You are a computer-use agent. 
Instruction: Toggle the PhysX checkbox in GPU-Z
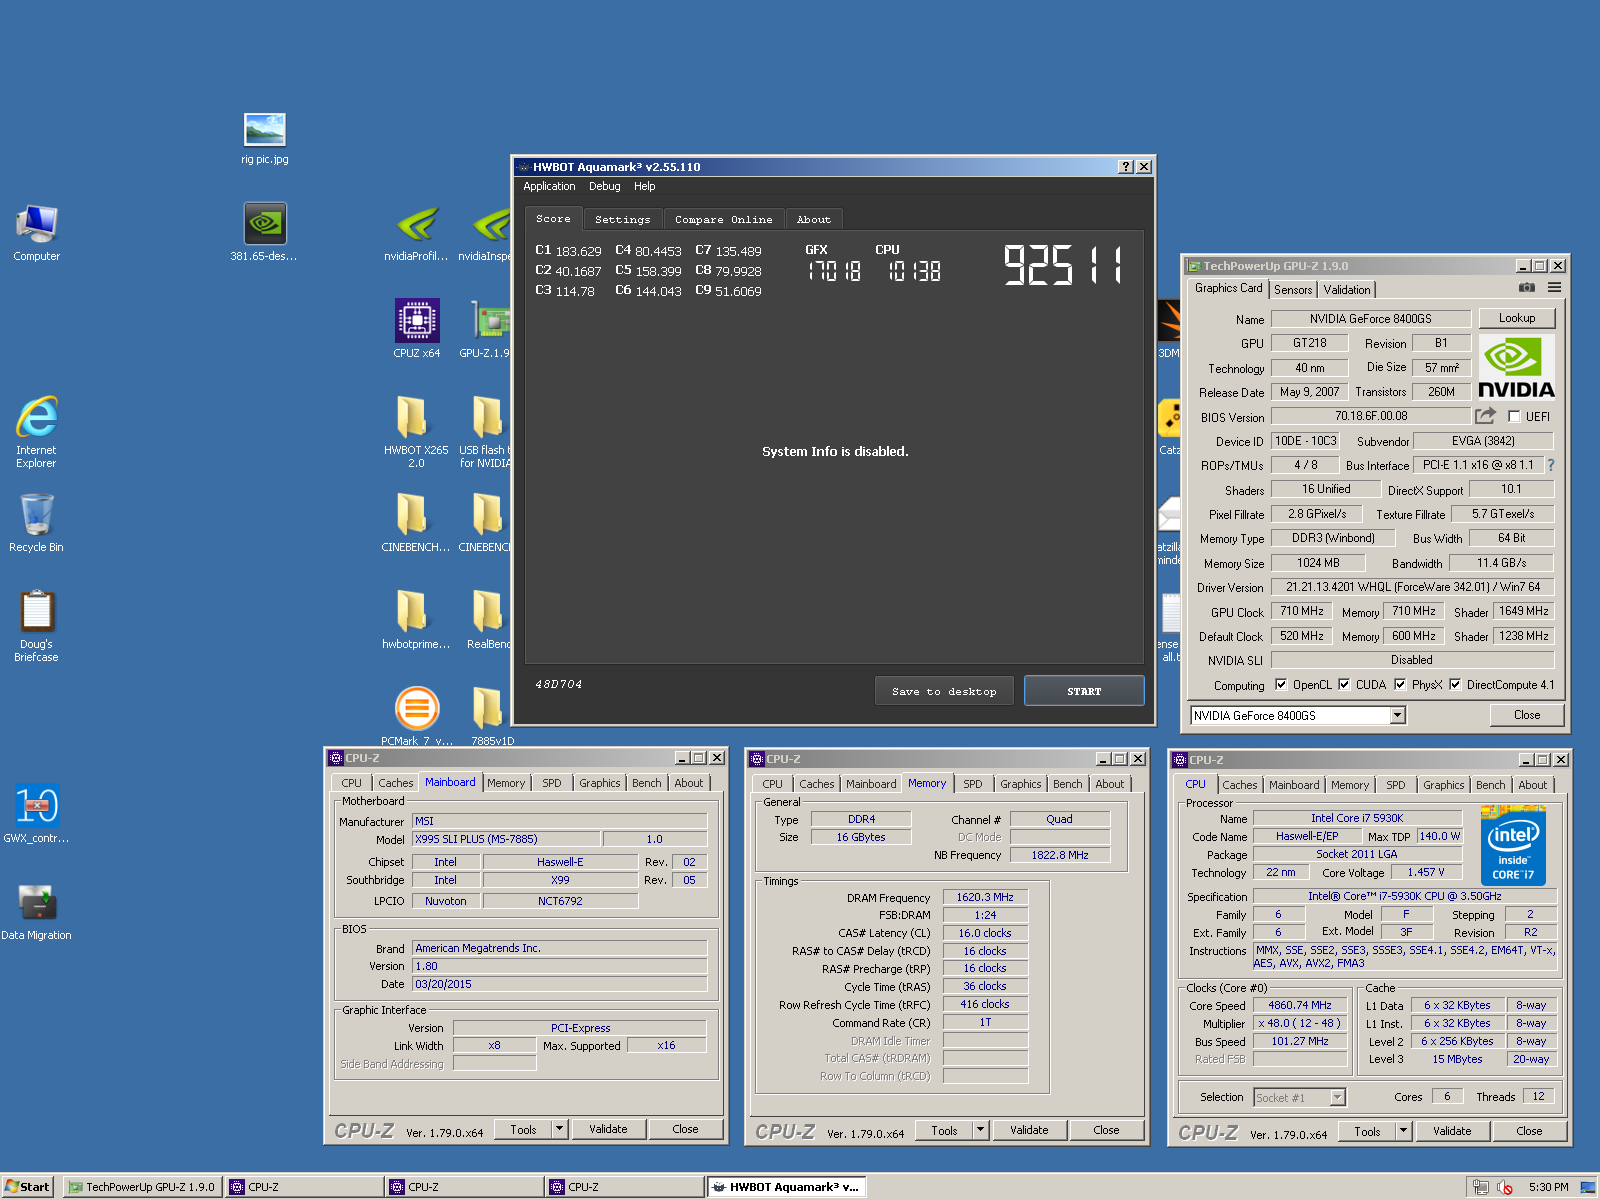click(1400, 685)
